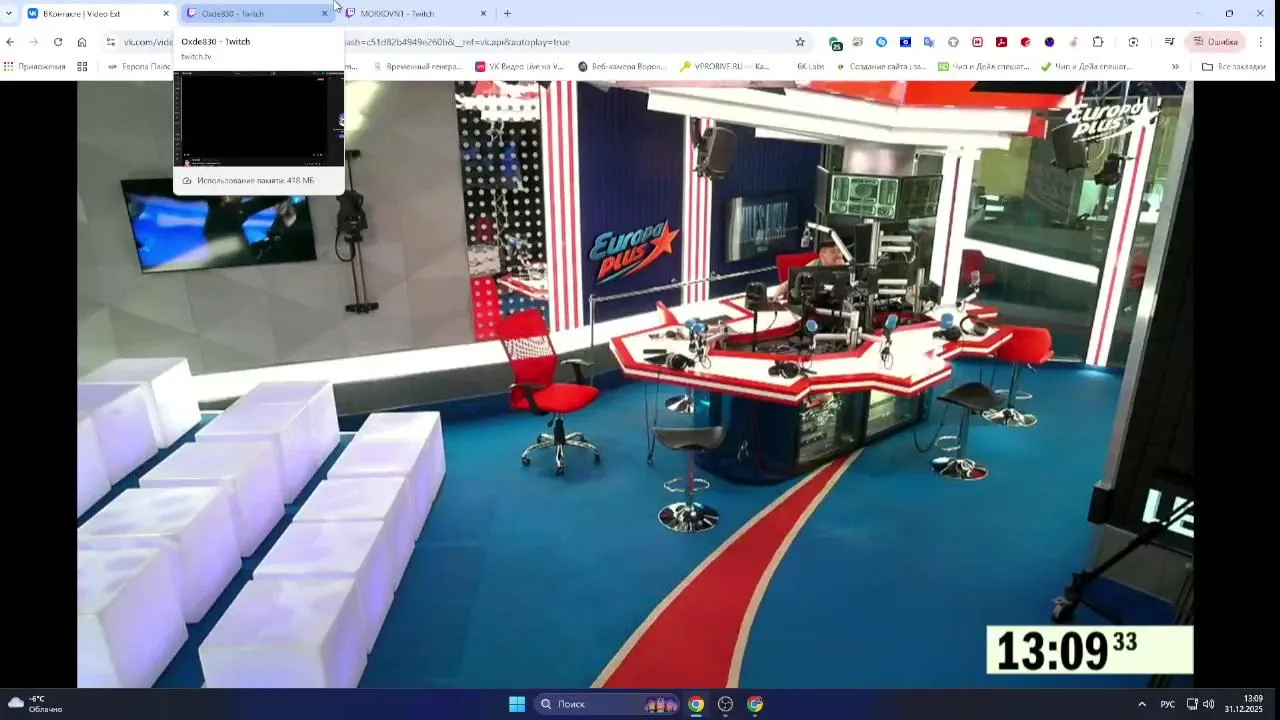Close the Oxde830 Twitch tab
1280x720 pixels.
pyautogui.click(x=324, y=14)
